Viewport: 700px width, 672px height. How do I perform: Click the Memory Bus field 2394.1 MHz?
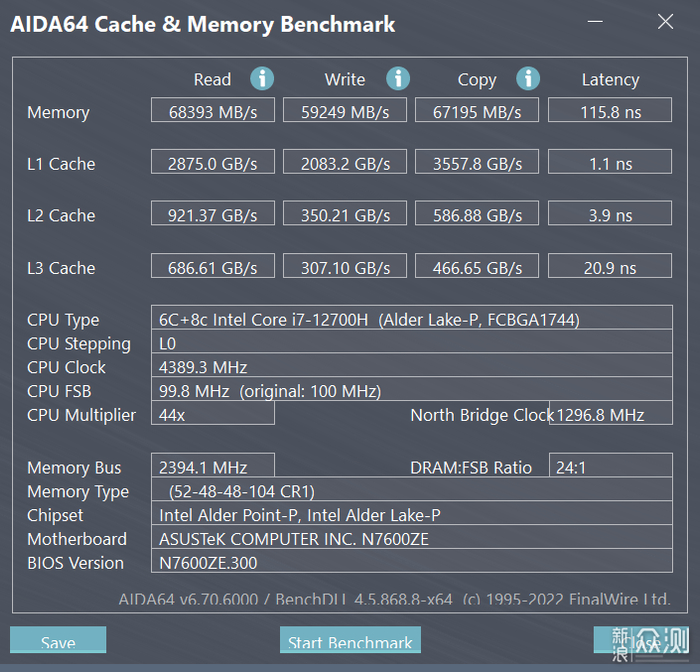point(212,467)
